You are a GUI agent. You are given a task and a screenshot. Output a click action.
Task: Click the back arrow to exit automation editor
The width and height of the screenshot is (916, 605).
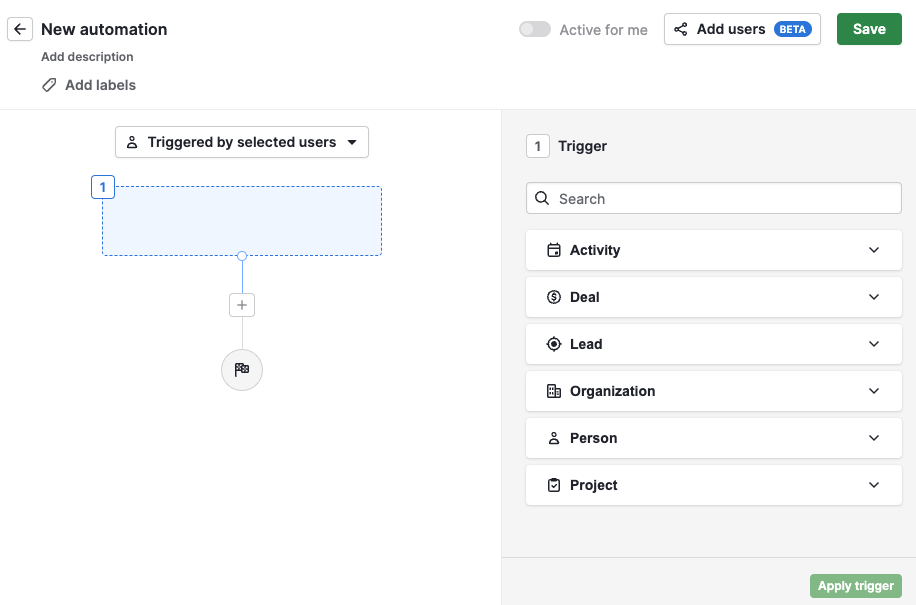20,29
